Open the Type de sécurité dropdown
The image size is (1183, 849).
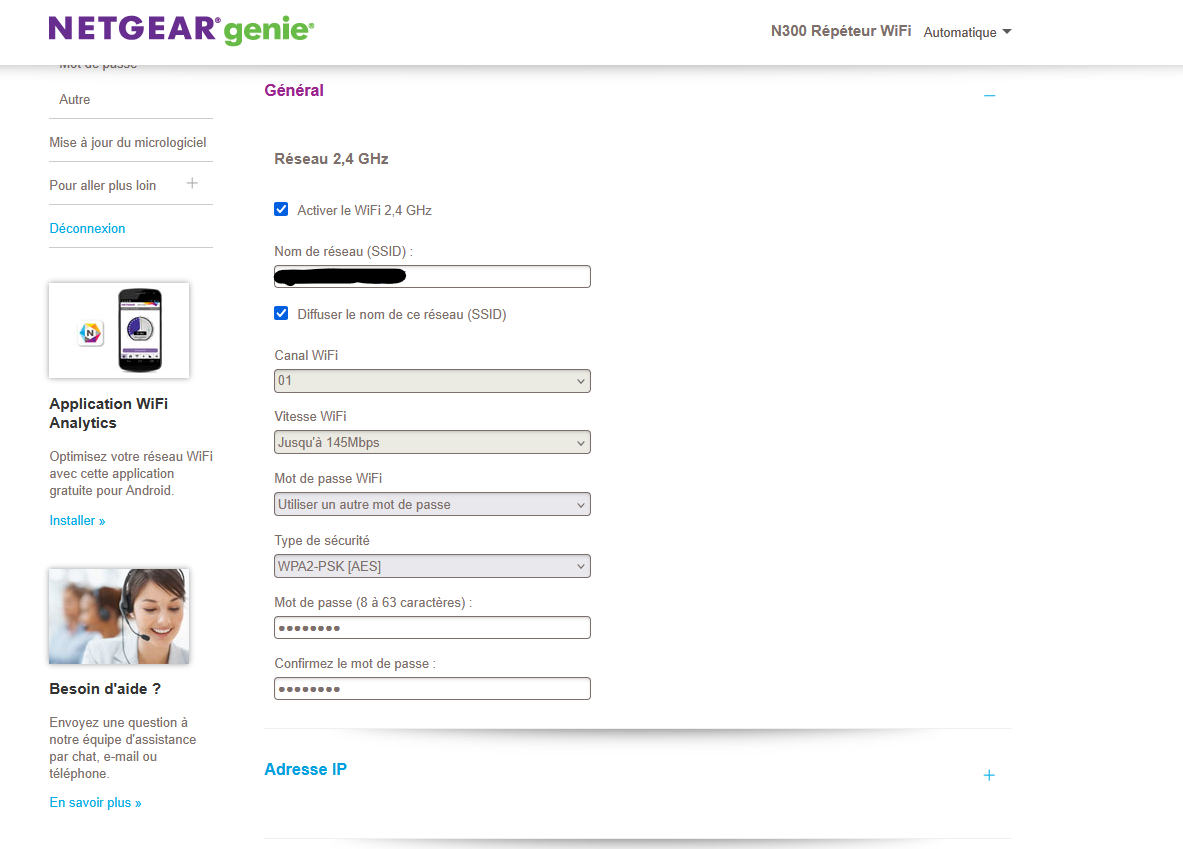click(x=432, y=567)
